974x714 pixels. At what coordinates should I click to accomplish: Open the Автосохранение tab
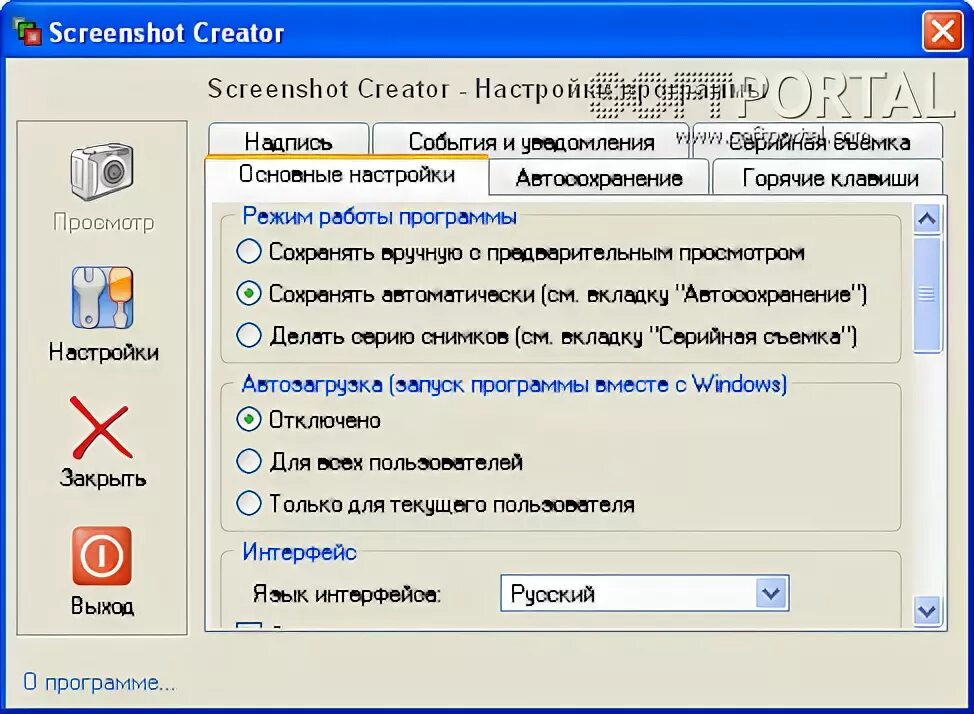(x=599, y=178)
